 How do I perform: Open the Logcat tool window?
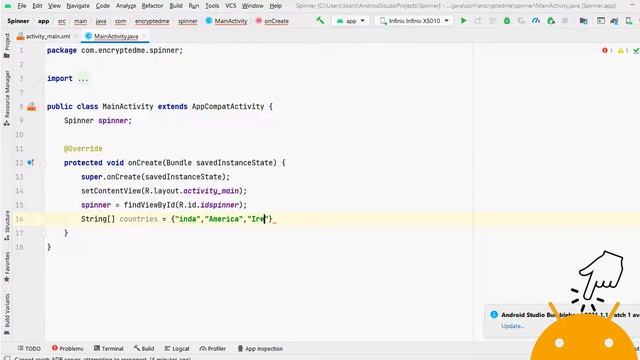click(177, 349)
